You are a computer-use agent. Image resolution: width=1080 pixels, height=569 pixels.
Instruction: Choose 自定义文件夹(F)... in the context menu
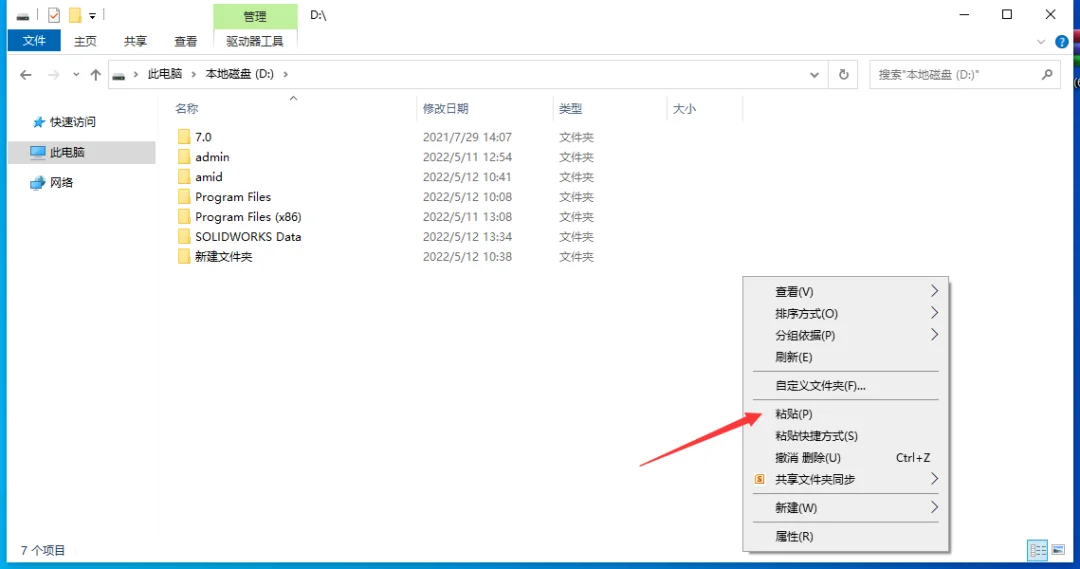(846, 386)
